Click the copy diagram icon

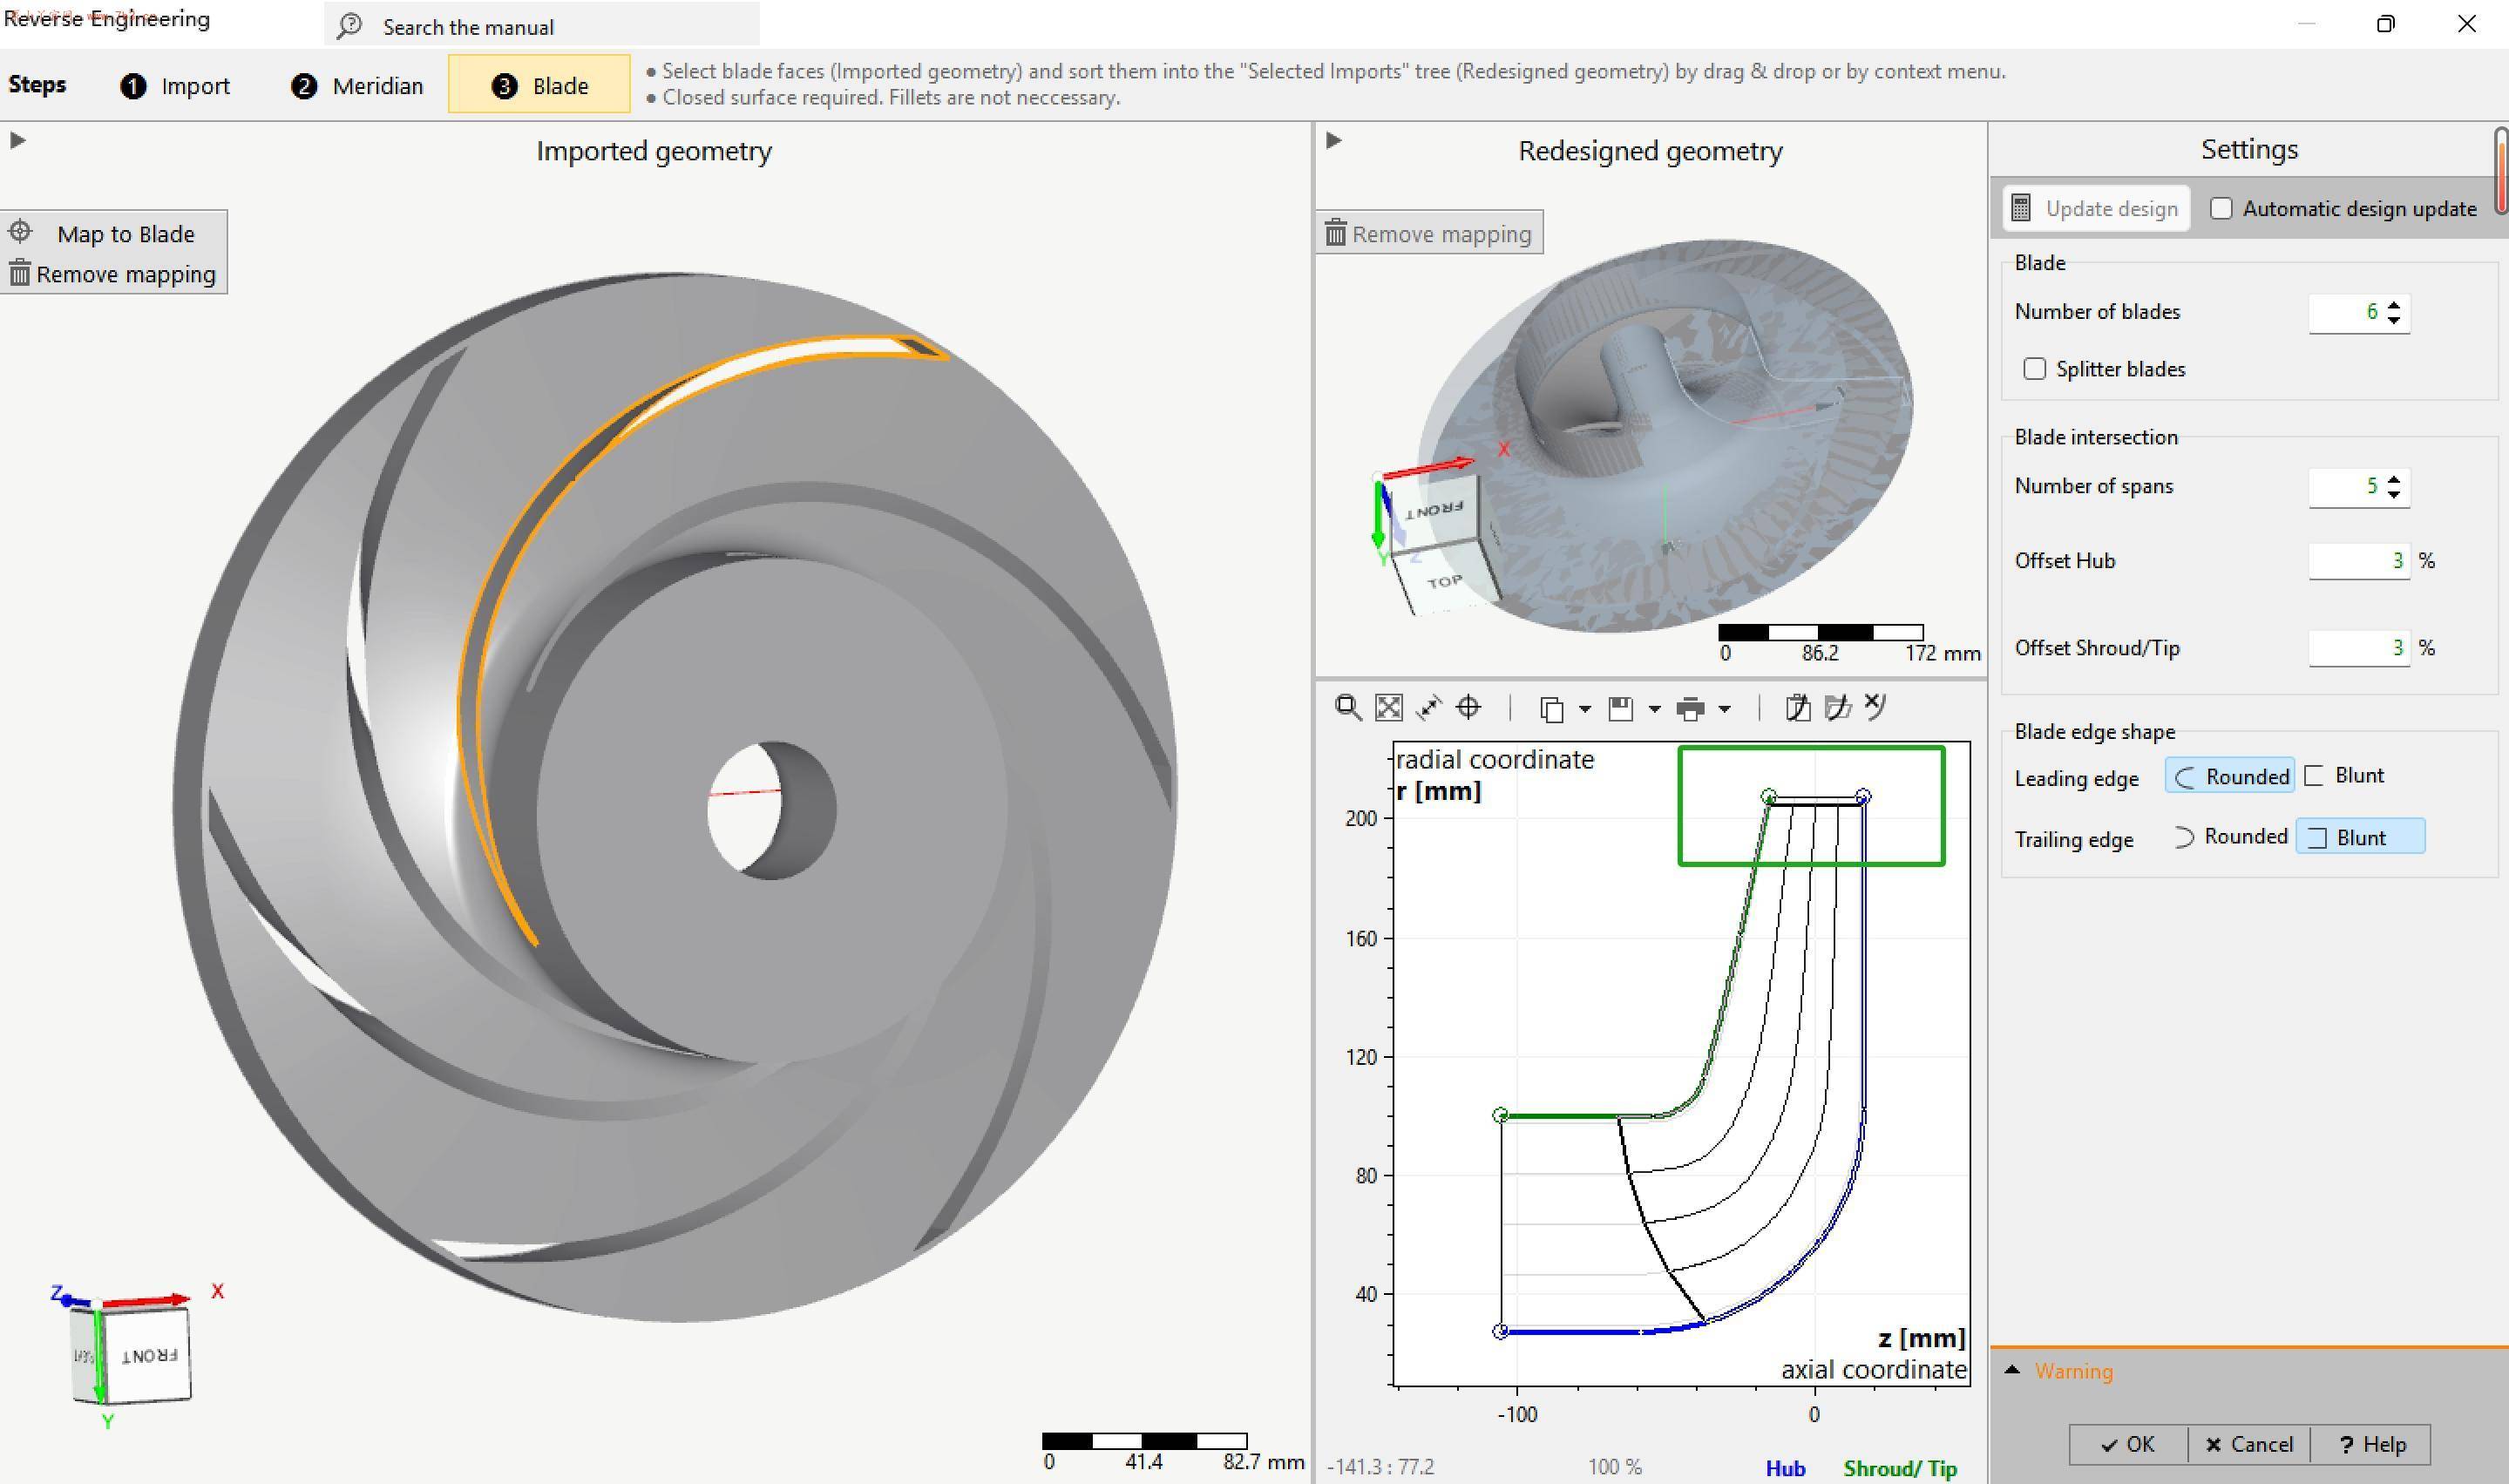click(1552, 709)
